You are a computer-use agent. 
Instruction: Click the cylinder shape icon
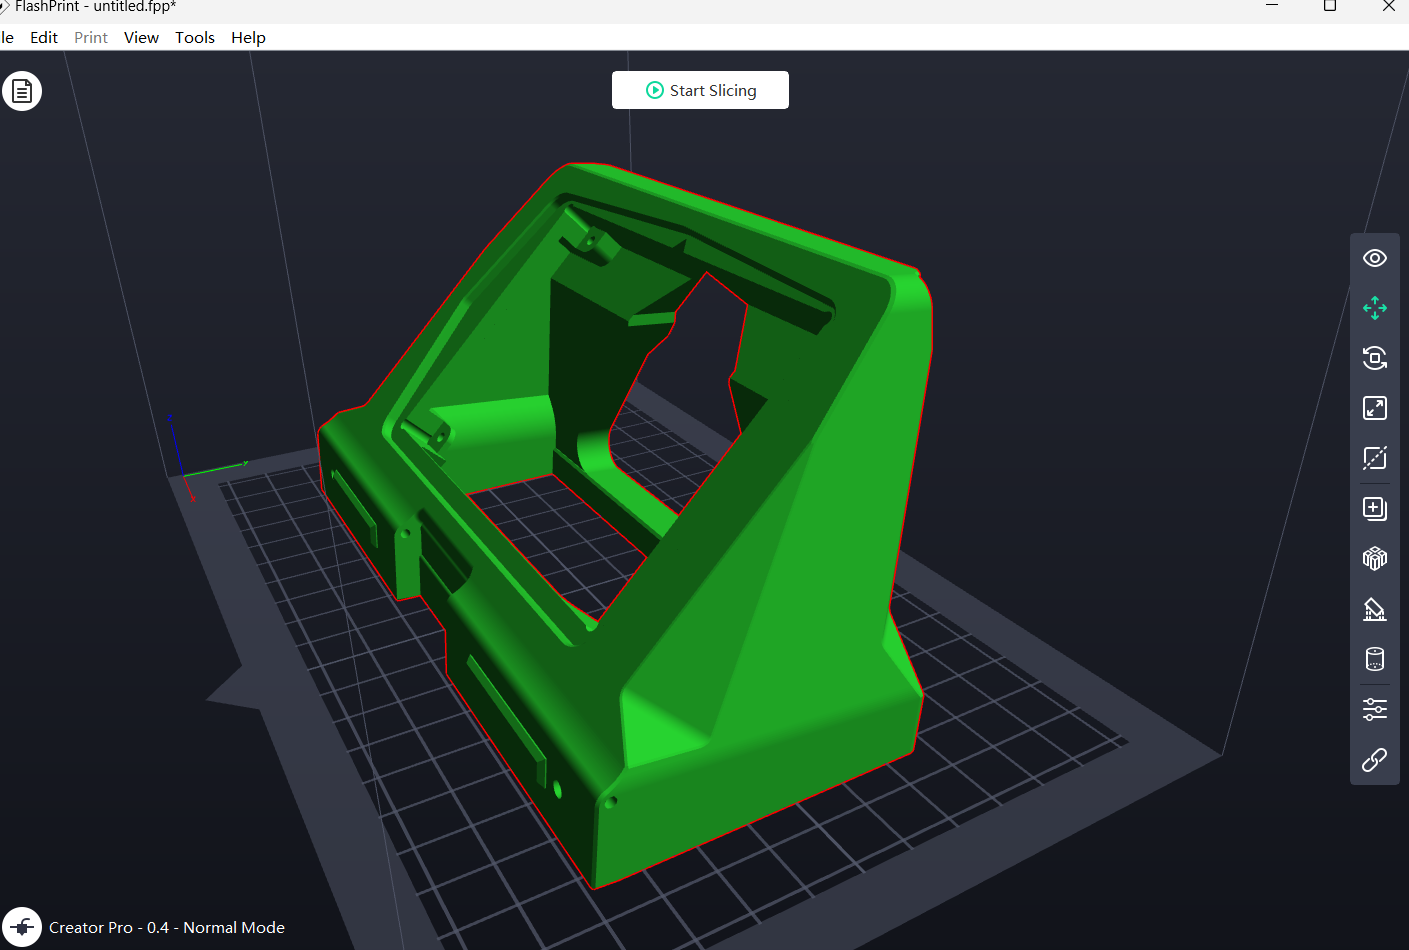click(x=1375, y=659)
